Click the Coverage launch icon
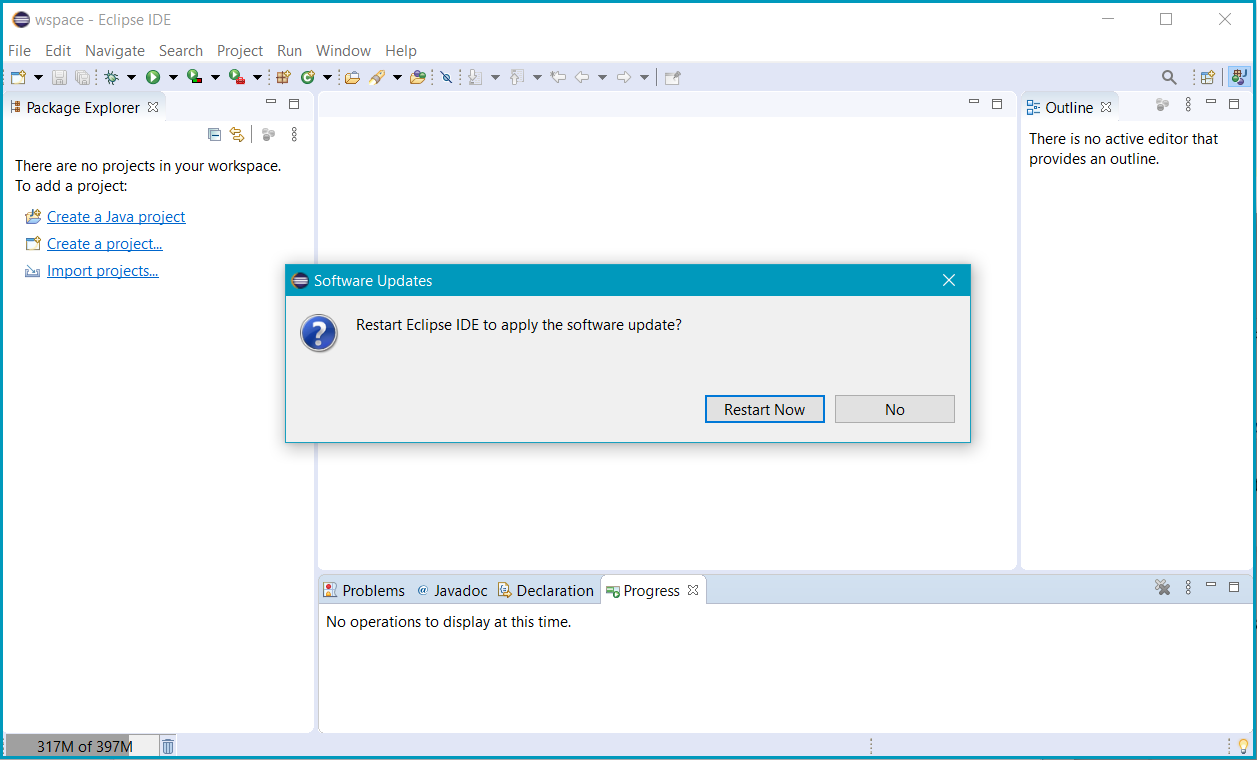This screenshot has height=760, width=1257. [195, 77]
